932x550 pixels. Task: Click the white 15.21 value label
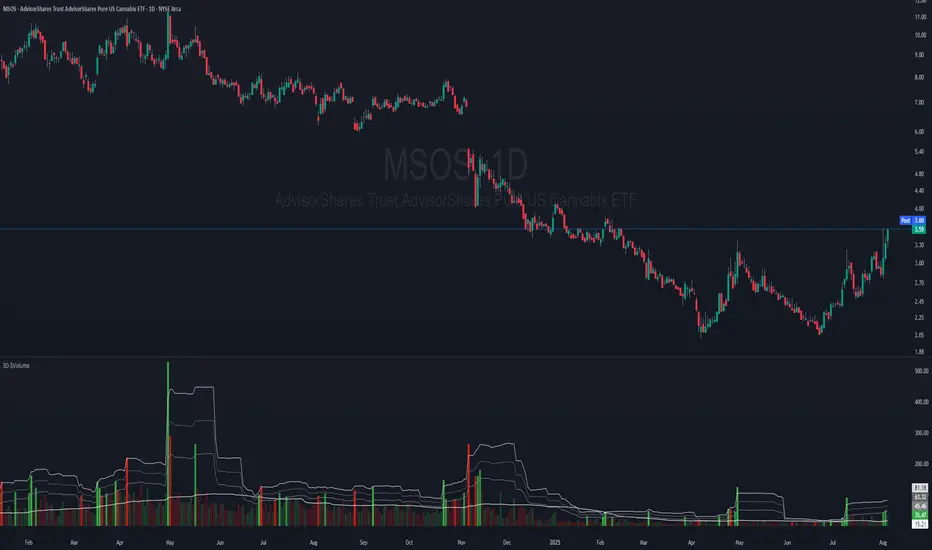point(920,524)
